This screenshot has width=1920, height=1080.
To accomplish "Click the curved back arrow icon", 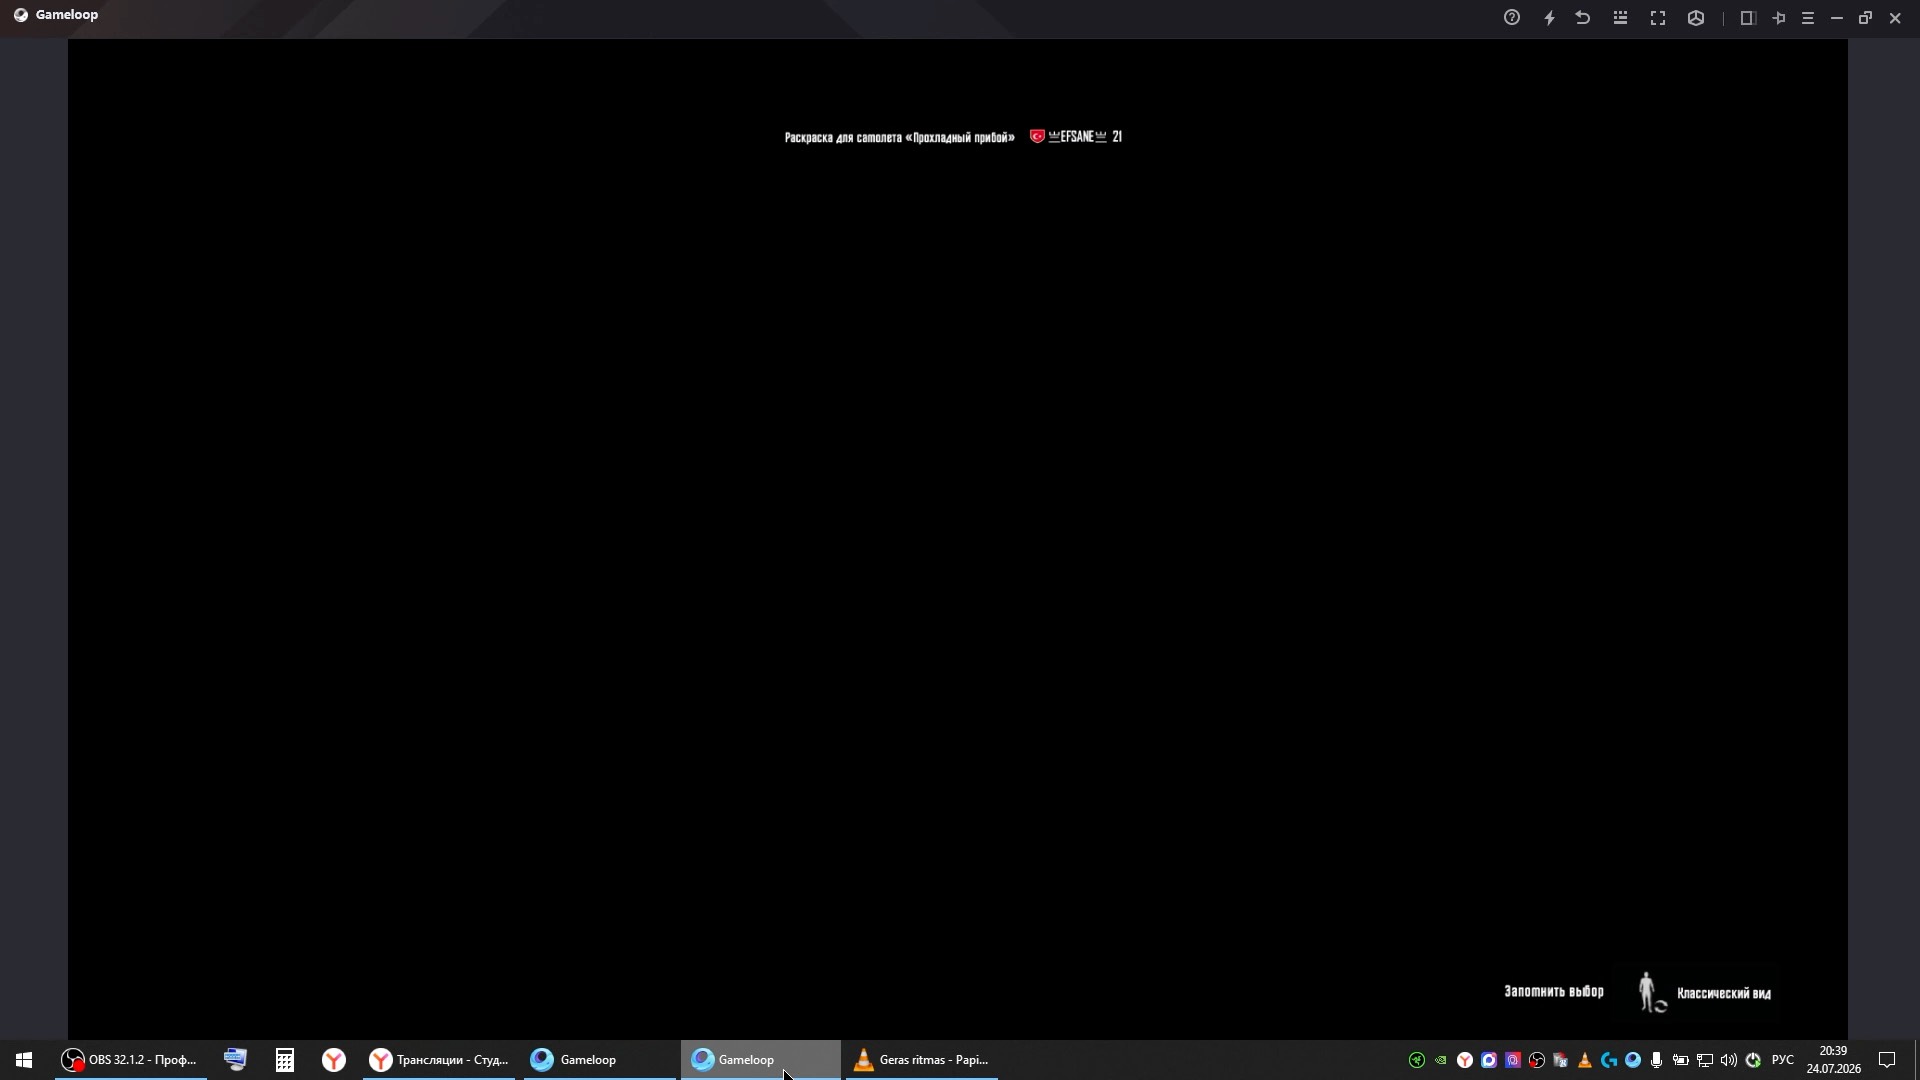I will pos(1583,18).
